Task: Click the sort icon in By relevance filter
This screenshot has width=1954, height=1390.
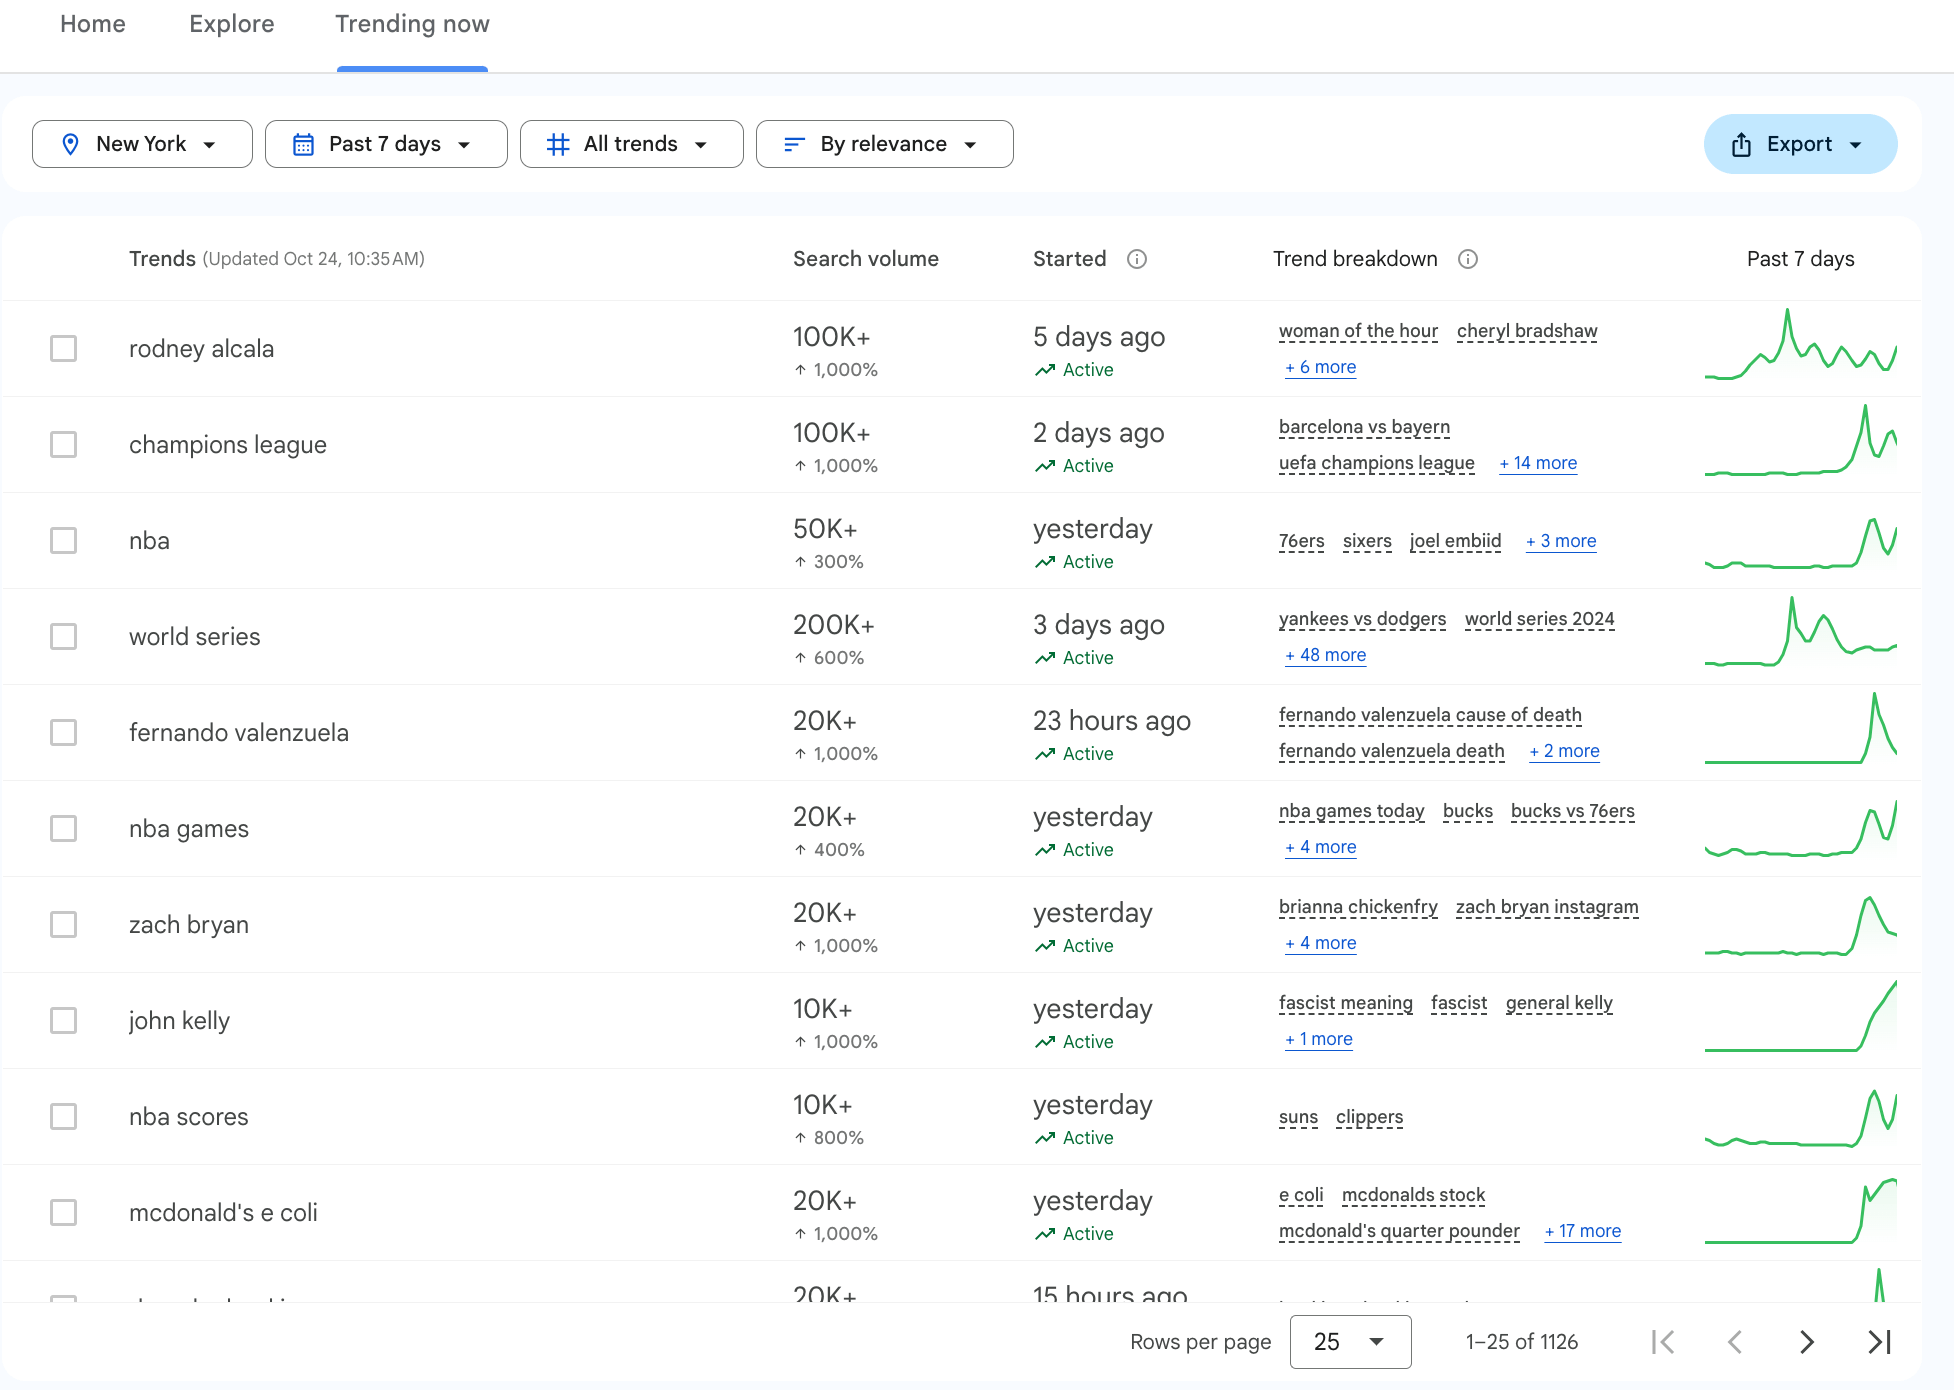Action: (794, 145)
